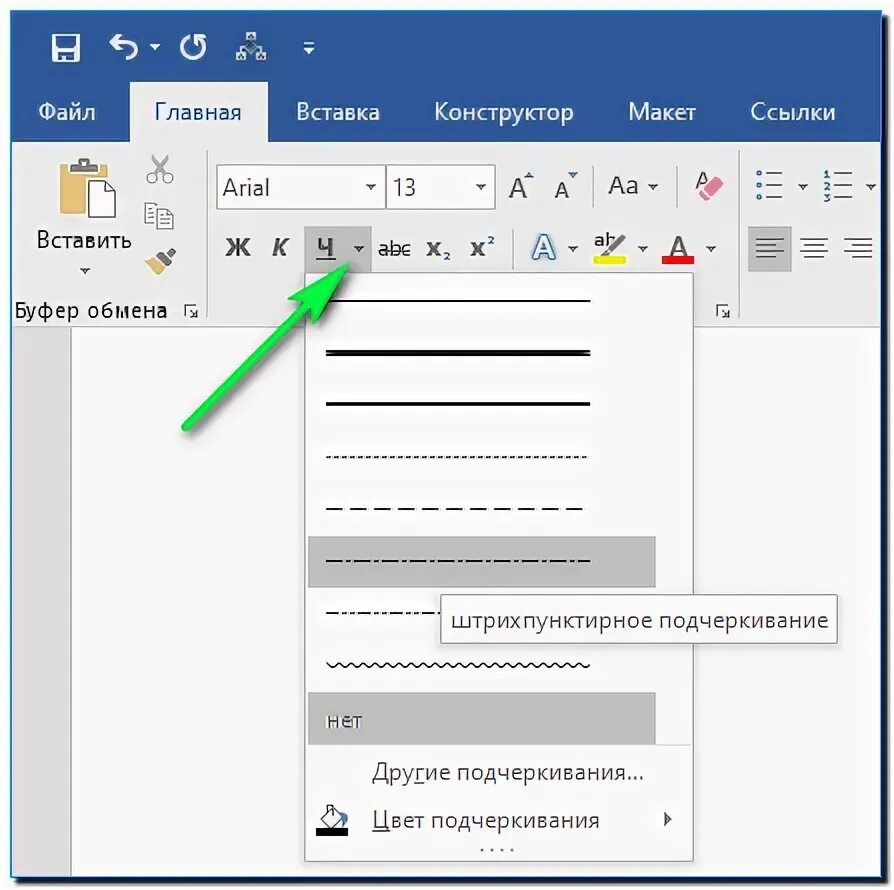Click the hierarchy diagram quick access icon
Image resolution: width=894 pixels, height=890 pixels.
(x=251, y=47)
